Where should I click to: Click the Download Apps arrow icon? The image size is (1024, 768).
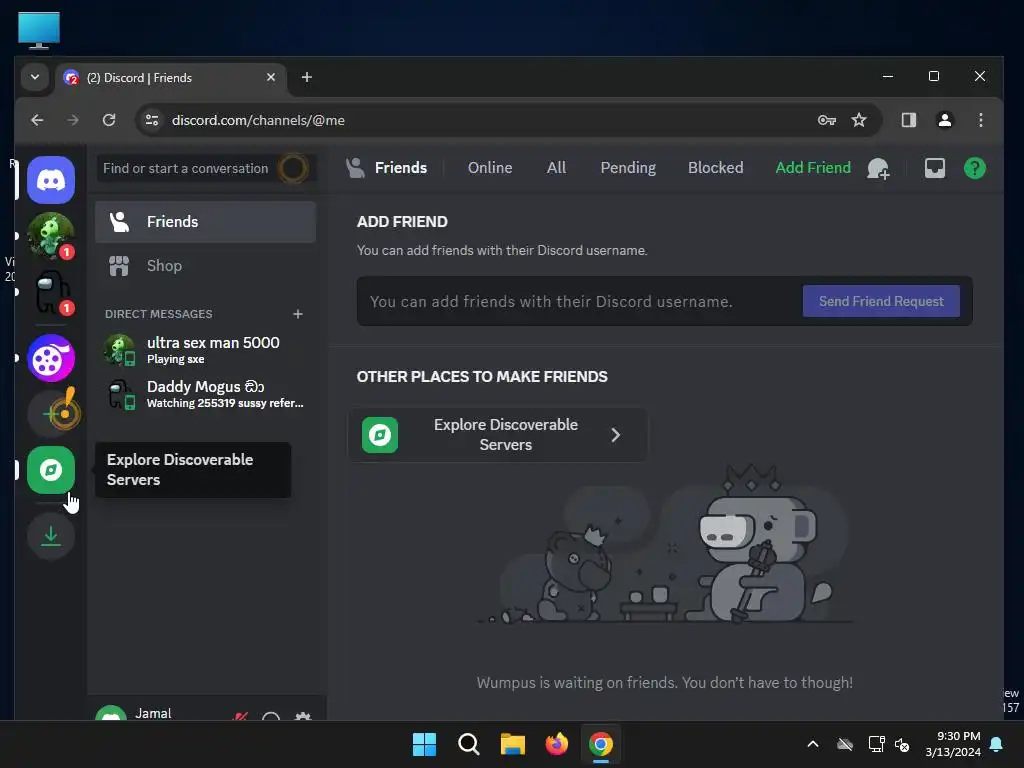coord(51,536)
